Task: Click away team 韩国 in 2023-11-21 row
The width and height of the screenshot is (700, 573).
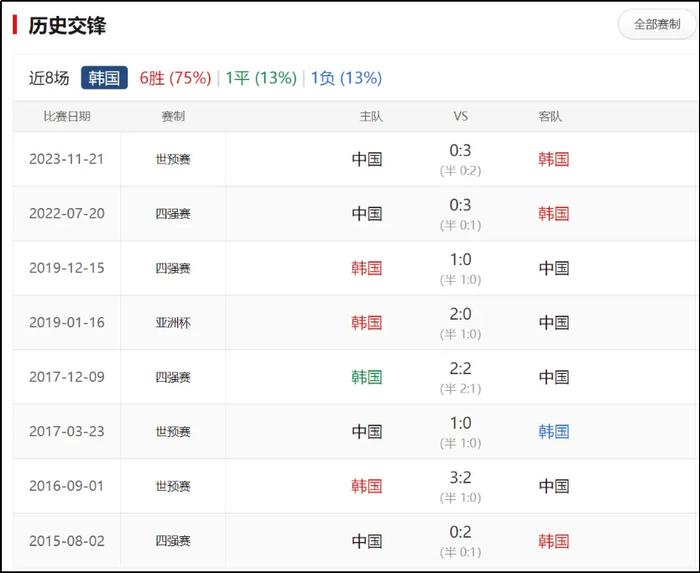Action: click(x=554, y=159)
